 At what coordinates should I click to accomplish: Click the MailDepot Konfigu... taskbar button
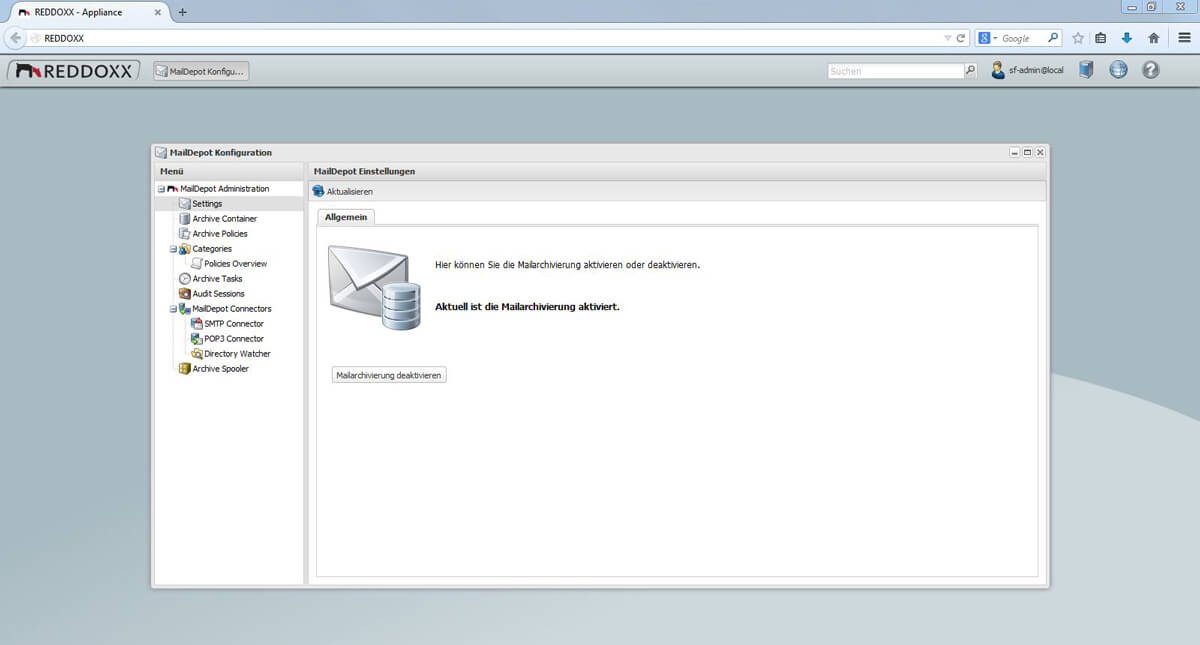pos(200,71)
